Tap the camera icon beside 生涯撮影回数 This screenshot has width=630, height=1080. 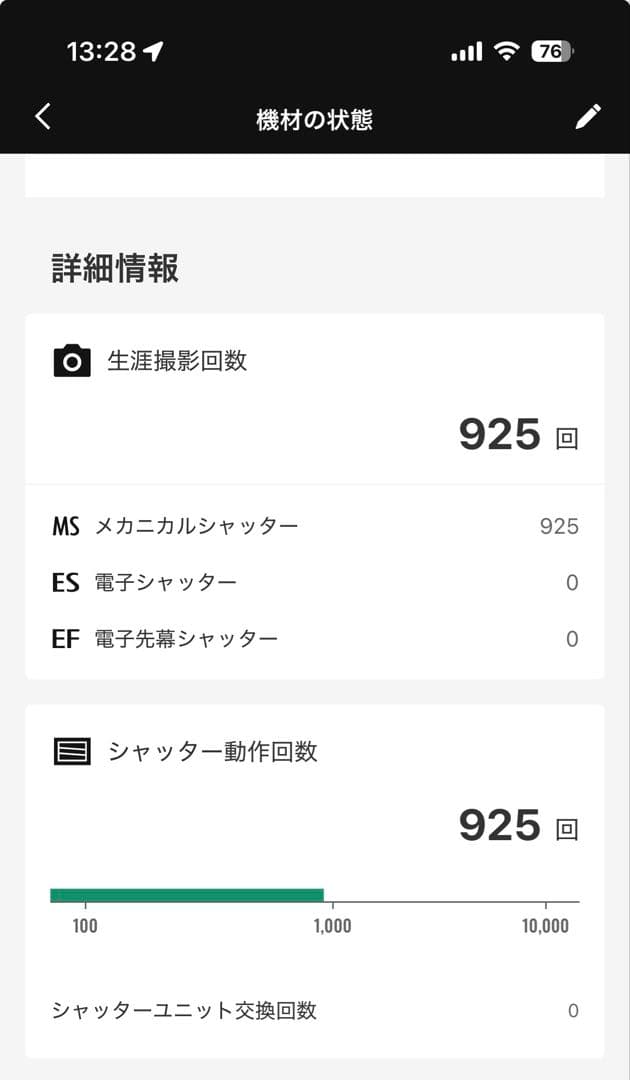coord(66,362)
